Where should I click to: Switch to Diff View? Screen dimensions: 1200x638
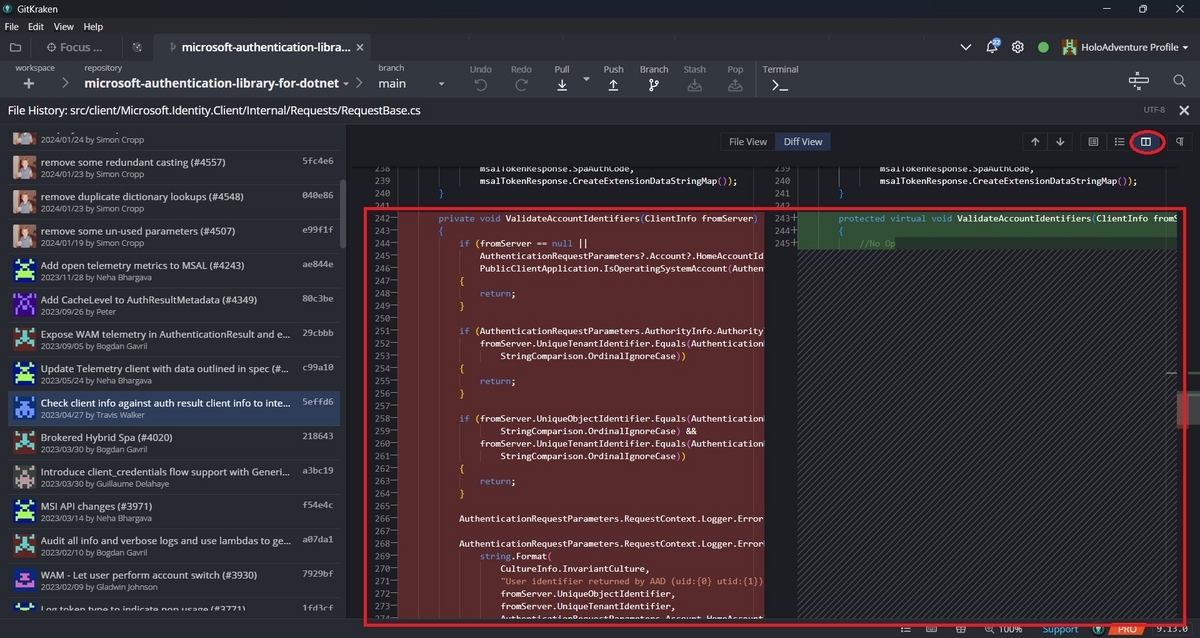803,142
